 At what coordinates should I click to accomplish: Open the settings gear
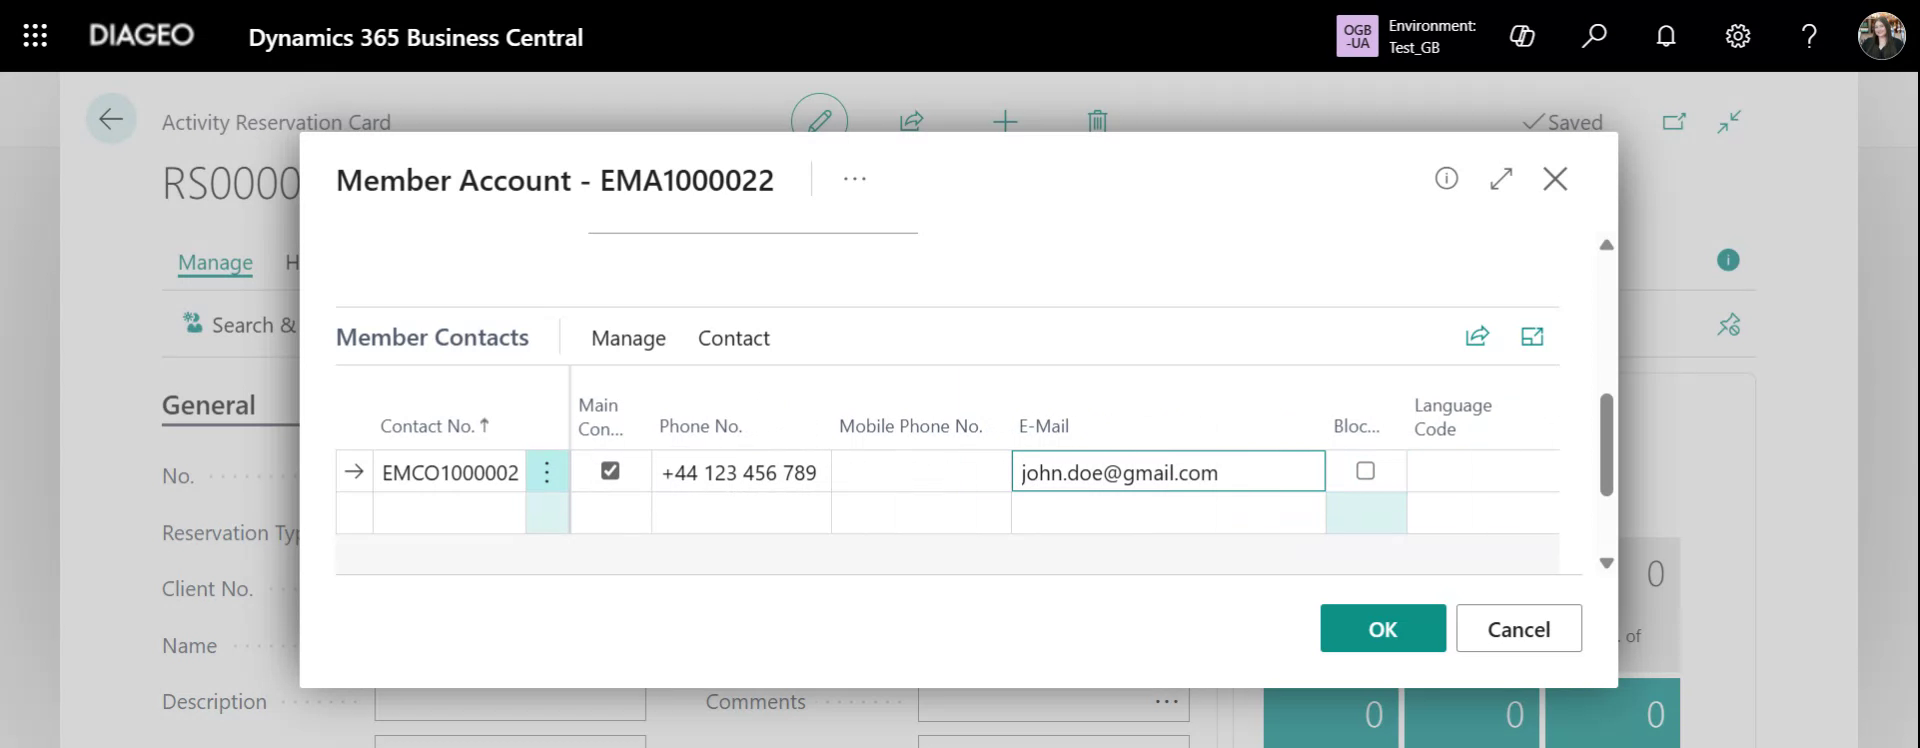[x=1738, y=36]
